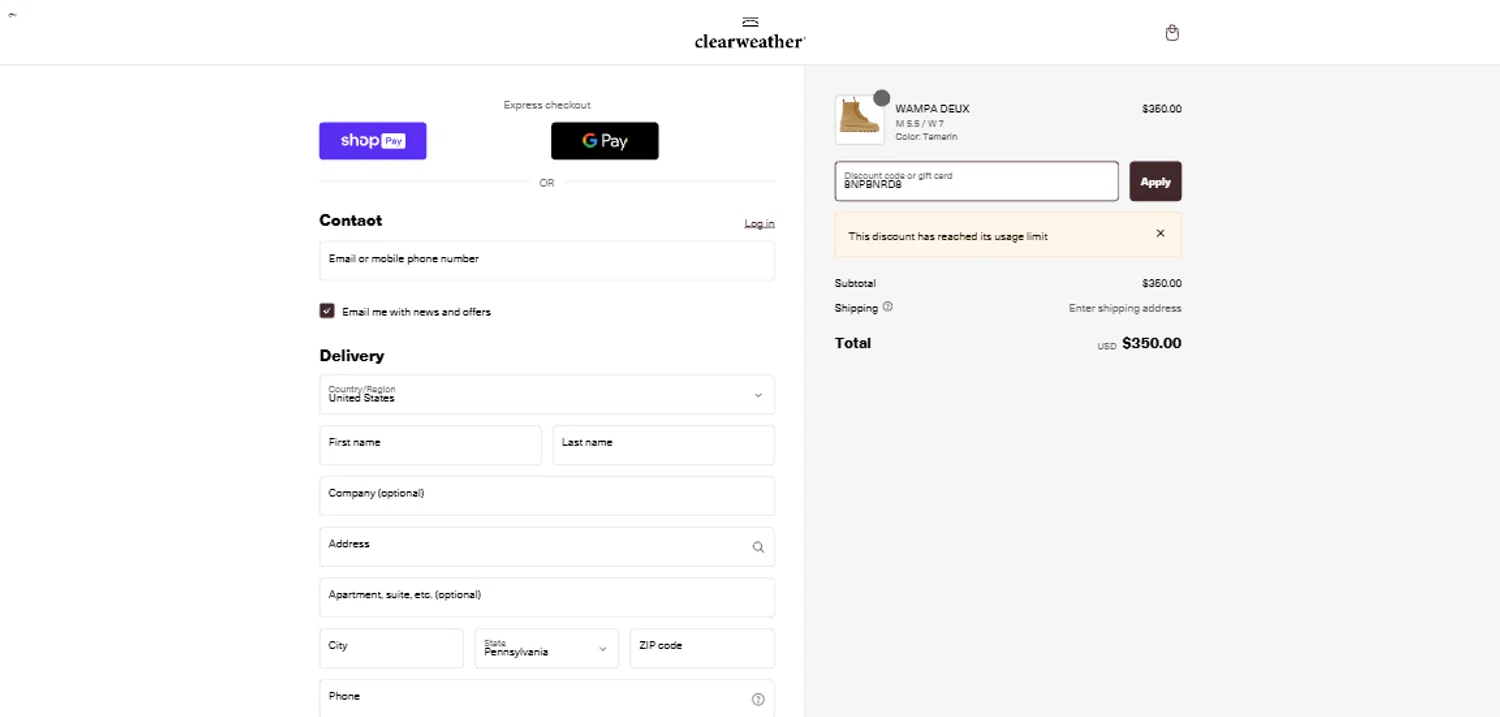
Task: Expand the State dropdown showing Pennsylvania
Action: pyautogui.click(x=547, y=648)
